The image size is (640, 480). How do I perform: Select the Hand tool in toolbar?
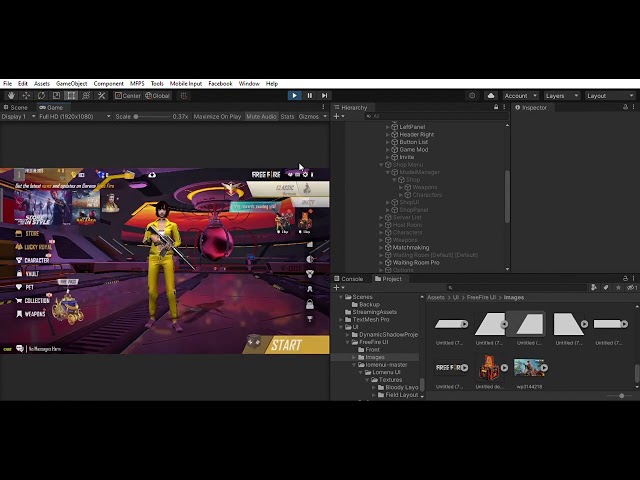click(x=11, y=96)
